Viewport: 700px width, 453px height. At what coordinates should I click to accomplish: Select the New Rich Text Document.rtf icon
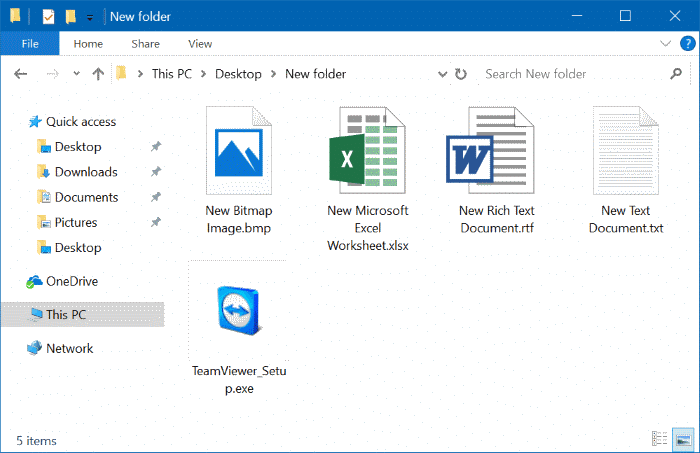[x=490, y=150]
